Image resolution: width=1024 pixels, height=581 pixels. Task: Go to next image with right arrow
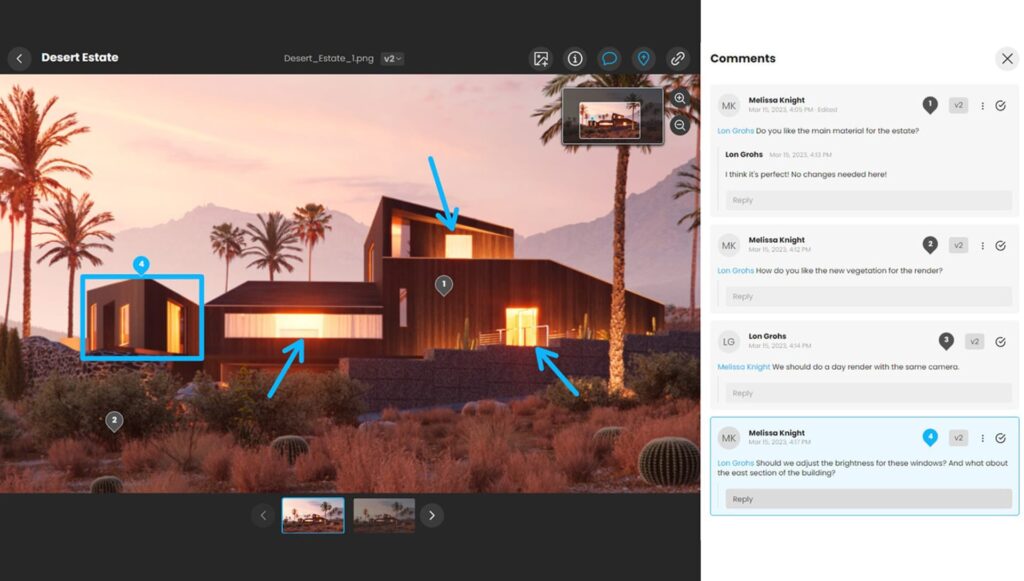[431, 515]
